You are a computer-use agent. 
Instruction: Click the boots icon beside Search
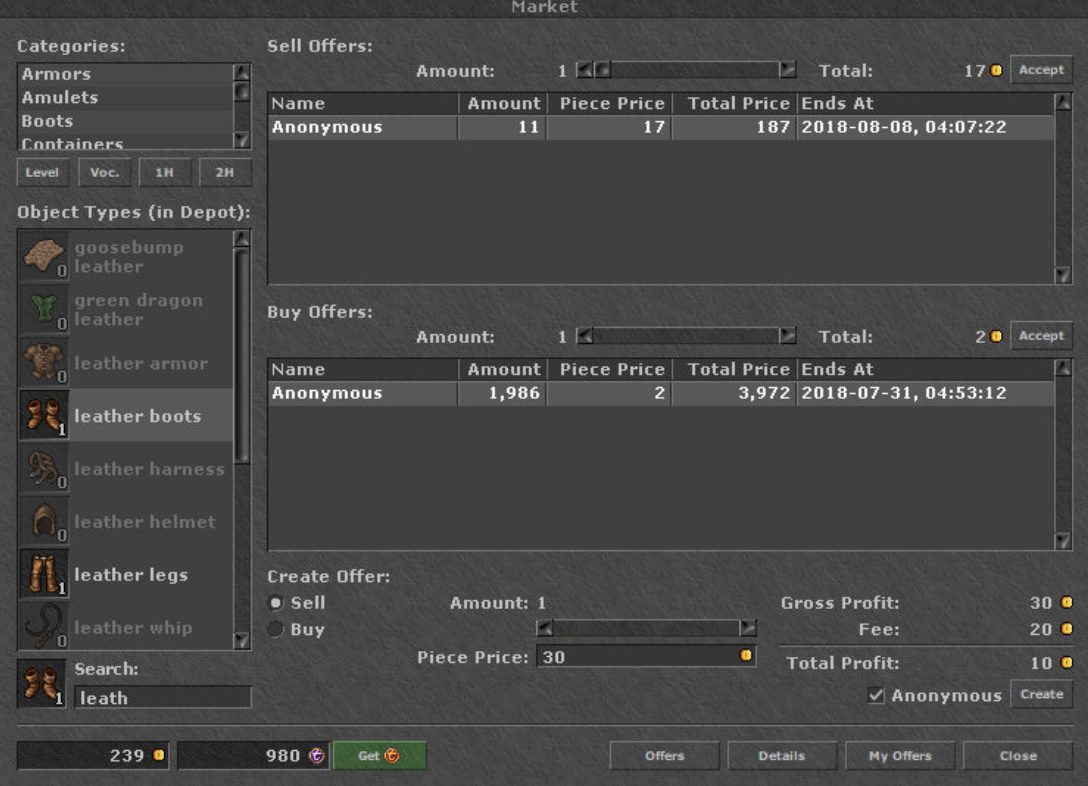pos(42,683)
